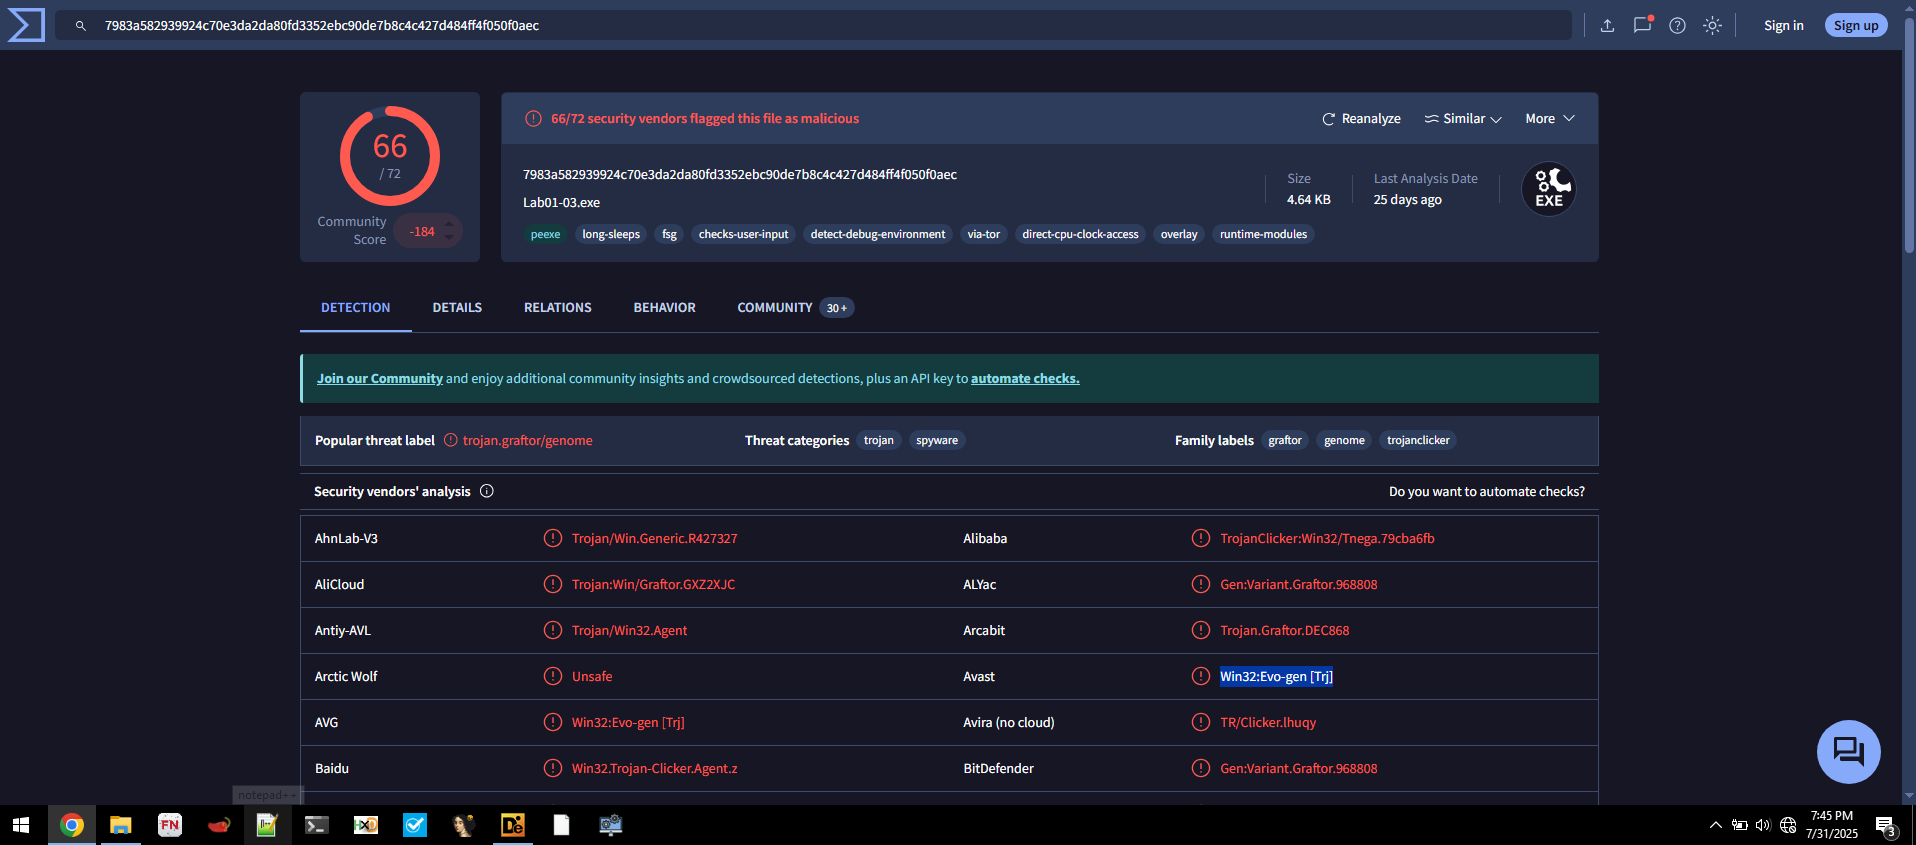The image size is (1916, 845).
Task: Click the graftor family label chip
Action: coord(1285,441)
